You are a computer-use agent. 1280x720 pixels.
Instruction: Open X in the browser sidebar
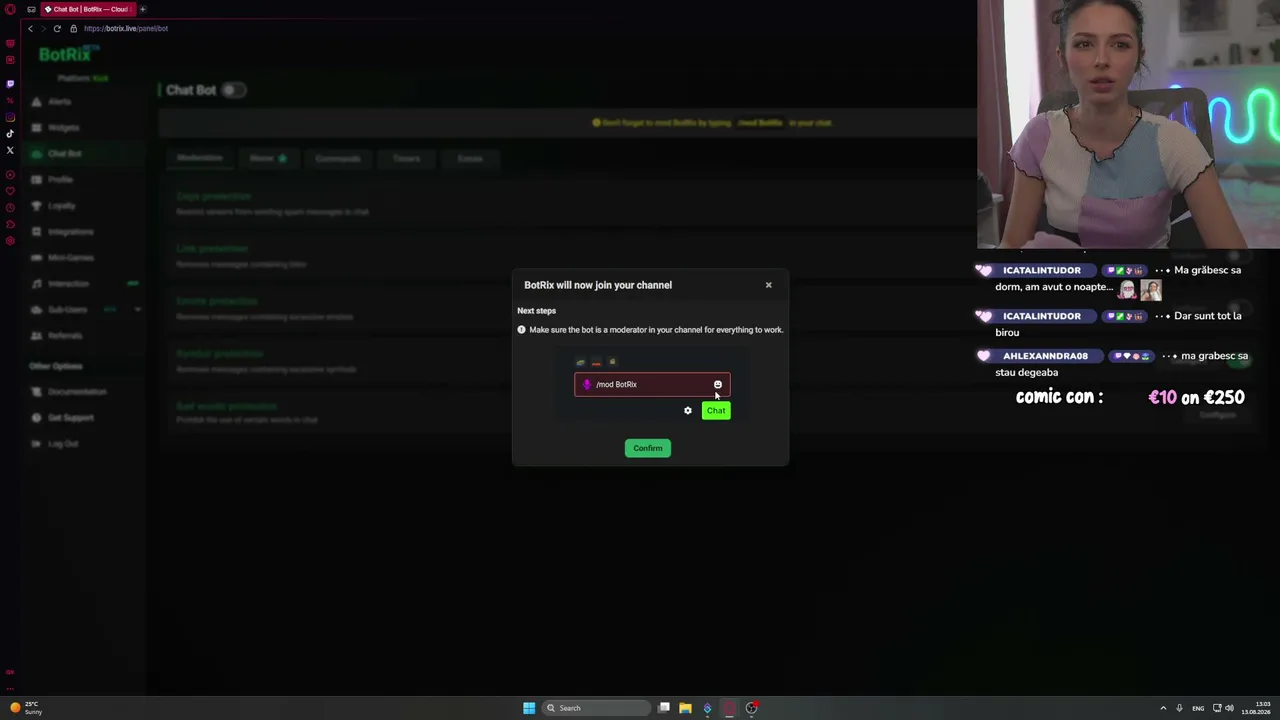[x=10, y=150]
